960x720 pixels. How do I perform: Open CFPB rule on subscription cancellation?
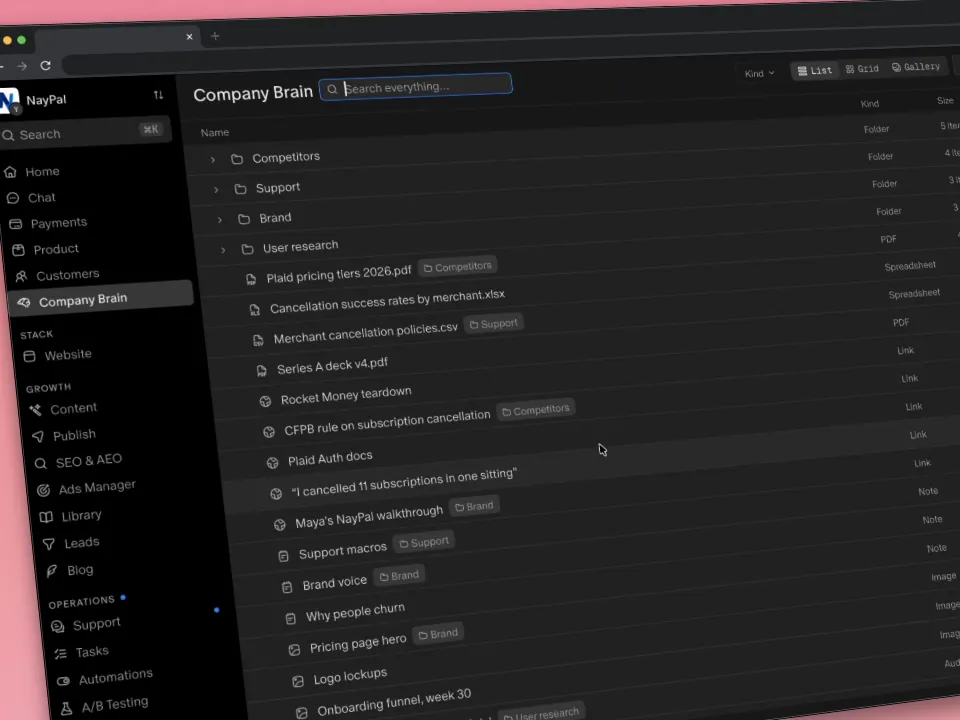387,422
